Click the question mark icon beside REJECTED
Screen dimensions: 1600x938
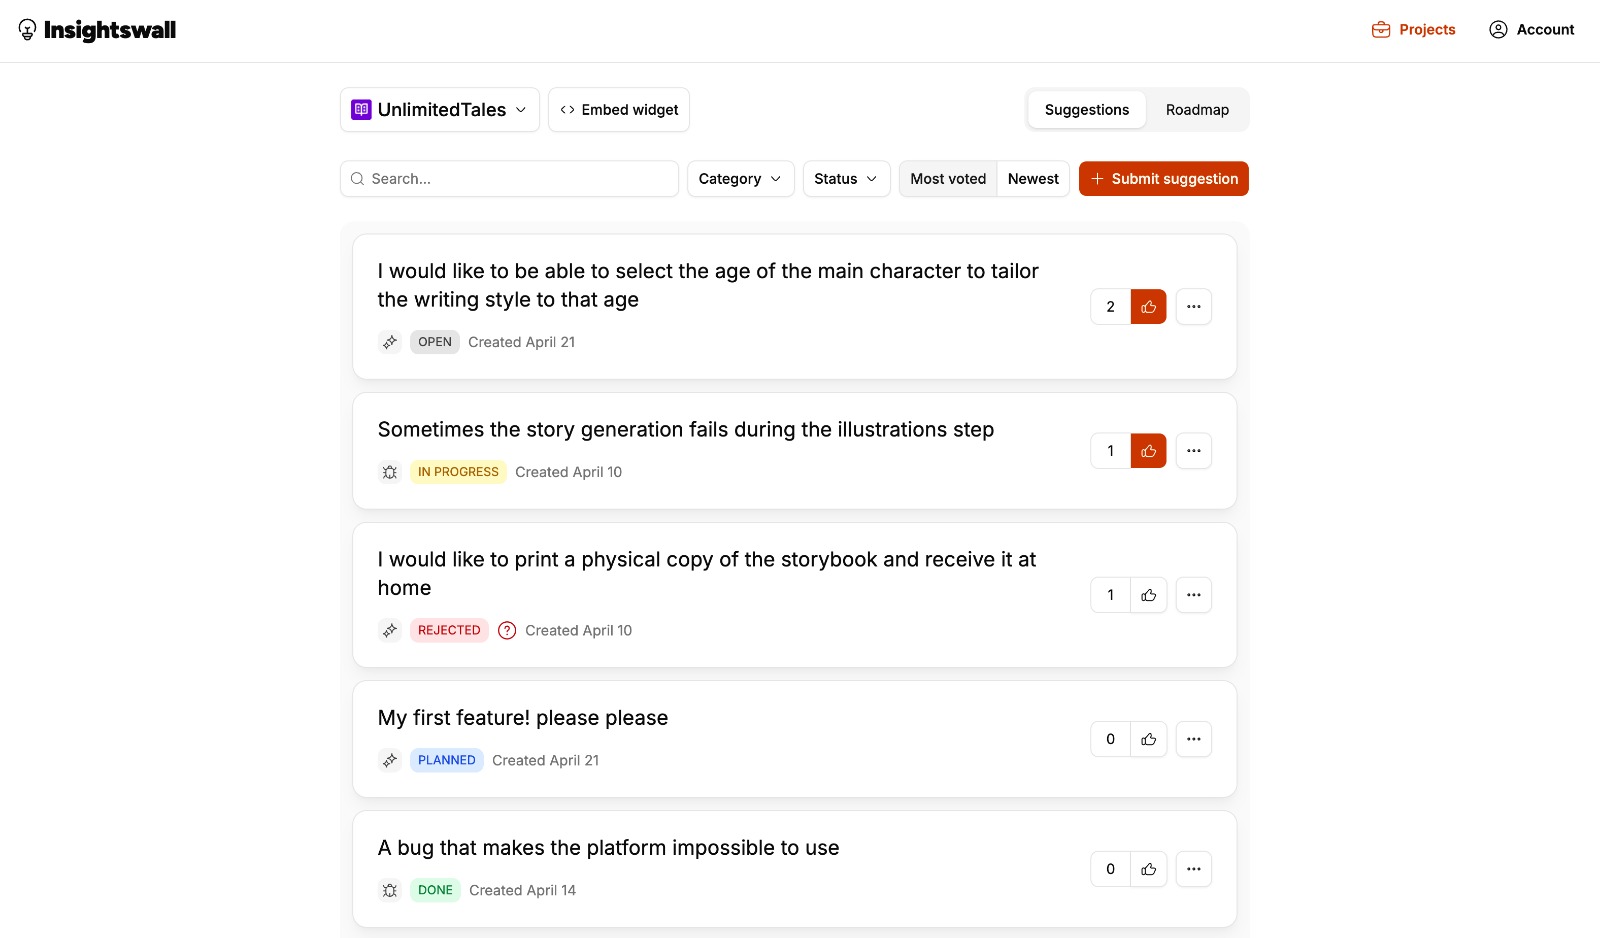[x=507, y=630]
